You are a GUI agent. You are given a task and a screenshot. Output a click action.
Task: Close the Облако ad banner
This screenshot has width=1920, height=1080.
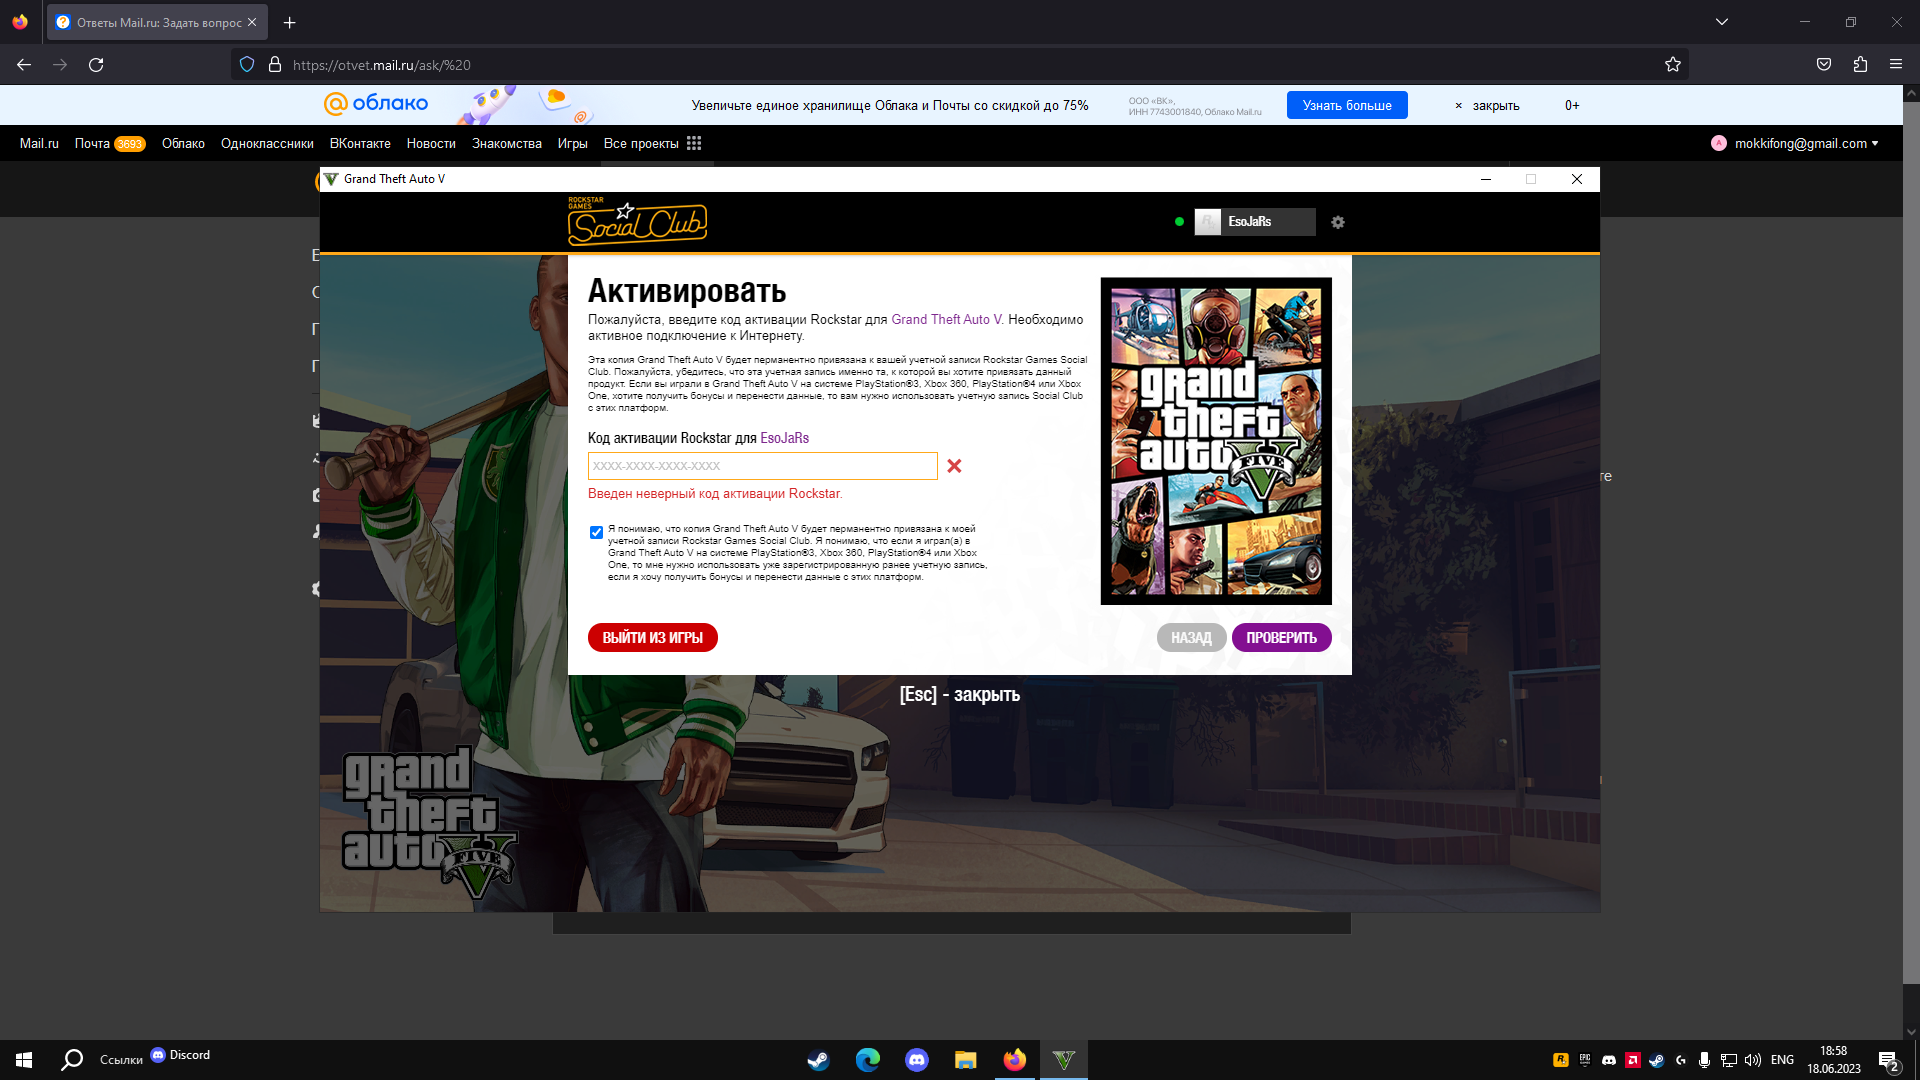tap(1487, 106)
